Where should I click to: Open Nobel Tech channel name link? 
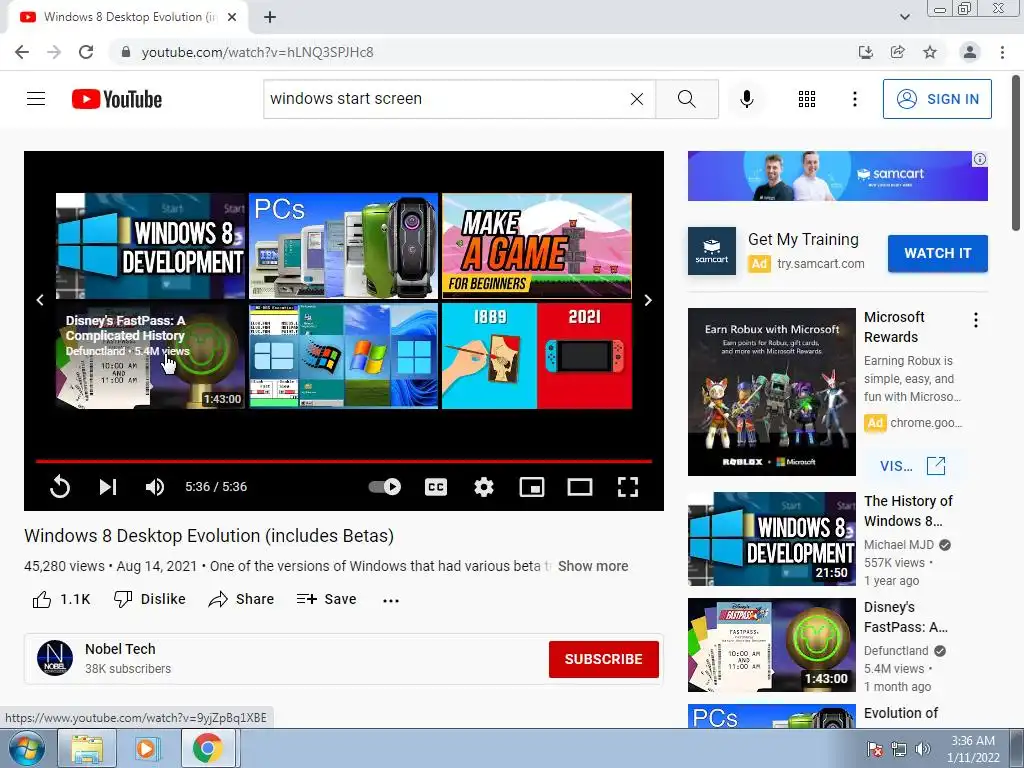pos(120,648)
